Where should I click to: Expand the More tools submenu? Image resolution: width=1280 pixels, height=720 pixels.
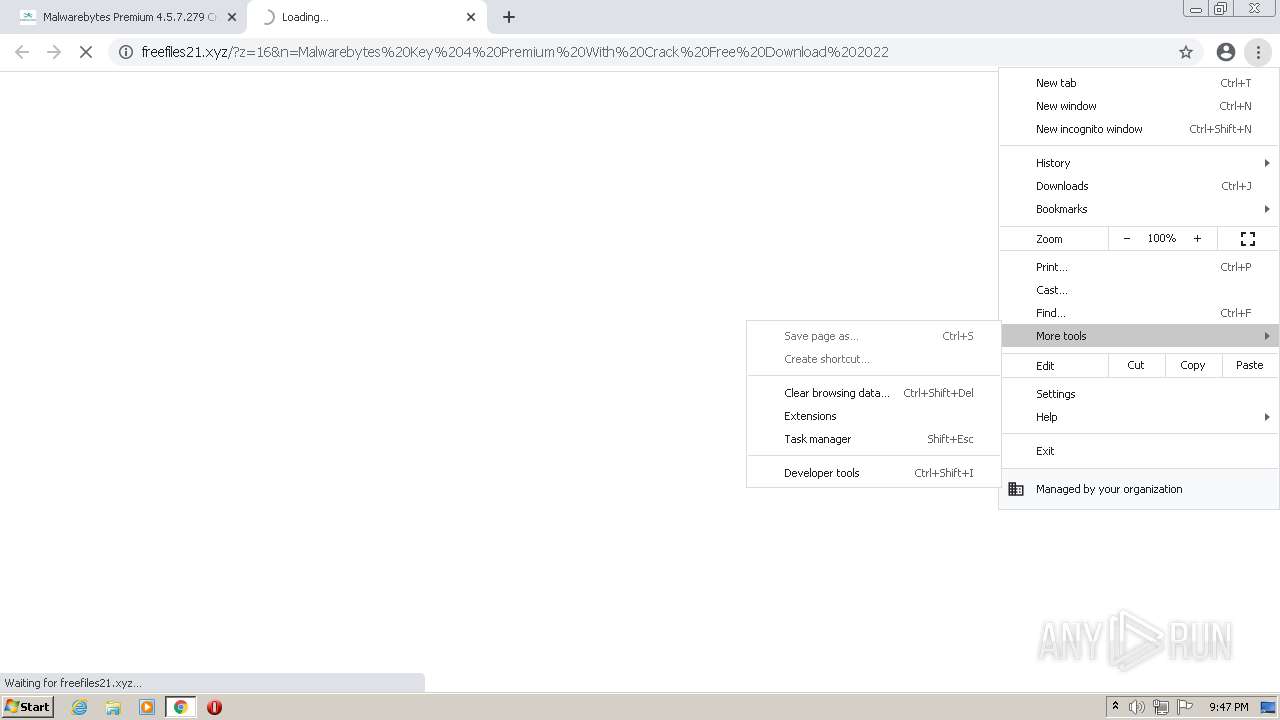[x=1139, y=336]
